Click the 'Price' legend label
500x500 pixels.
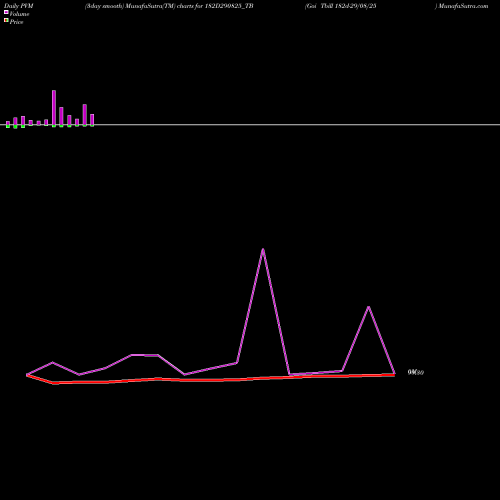click(16, 22)
